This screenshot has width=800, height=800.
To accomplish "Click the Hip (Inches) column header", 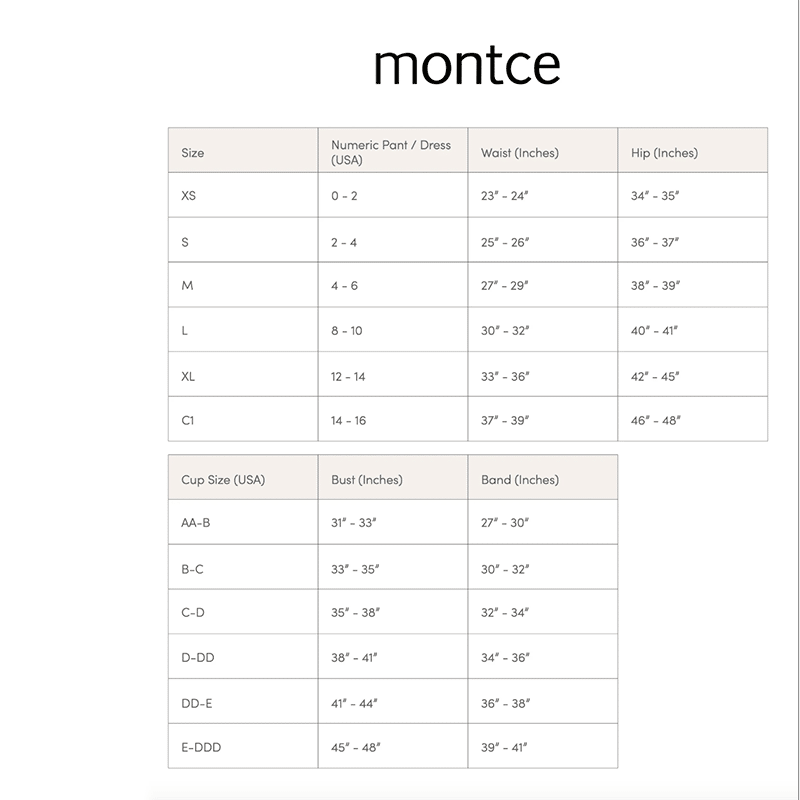I will coord(664,153).
